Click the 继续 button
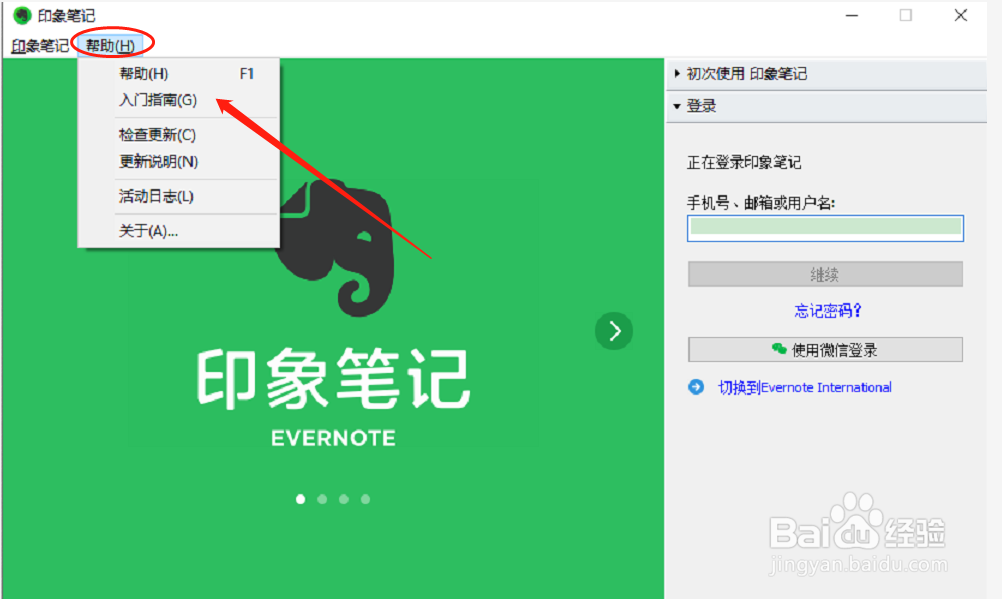Viewport: 1002px width, 599px height. [x=825, y=274]
